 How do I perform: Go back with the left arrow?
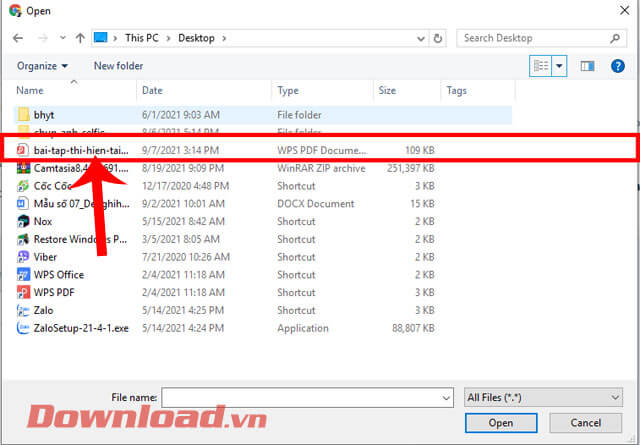[18, 38]
